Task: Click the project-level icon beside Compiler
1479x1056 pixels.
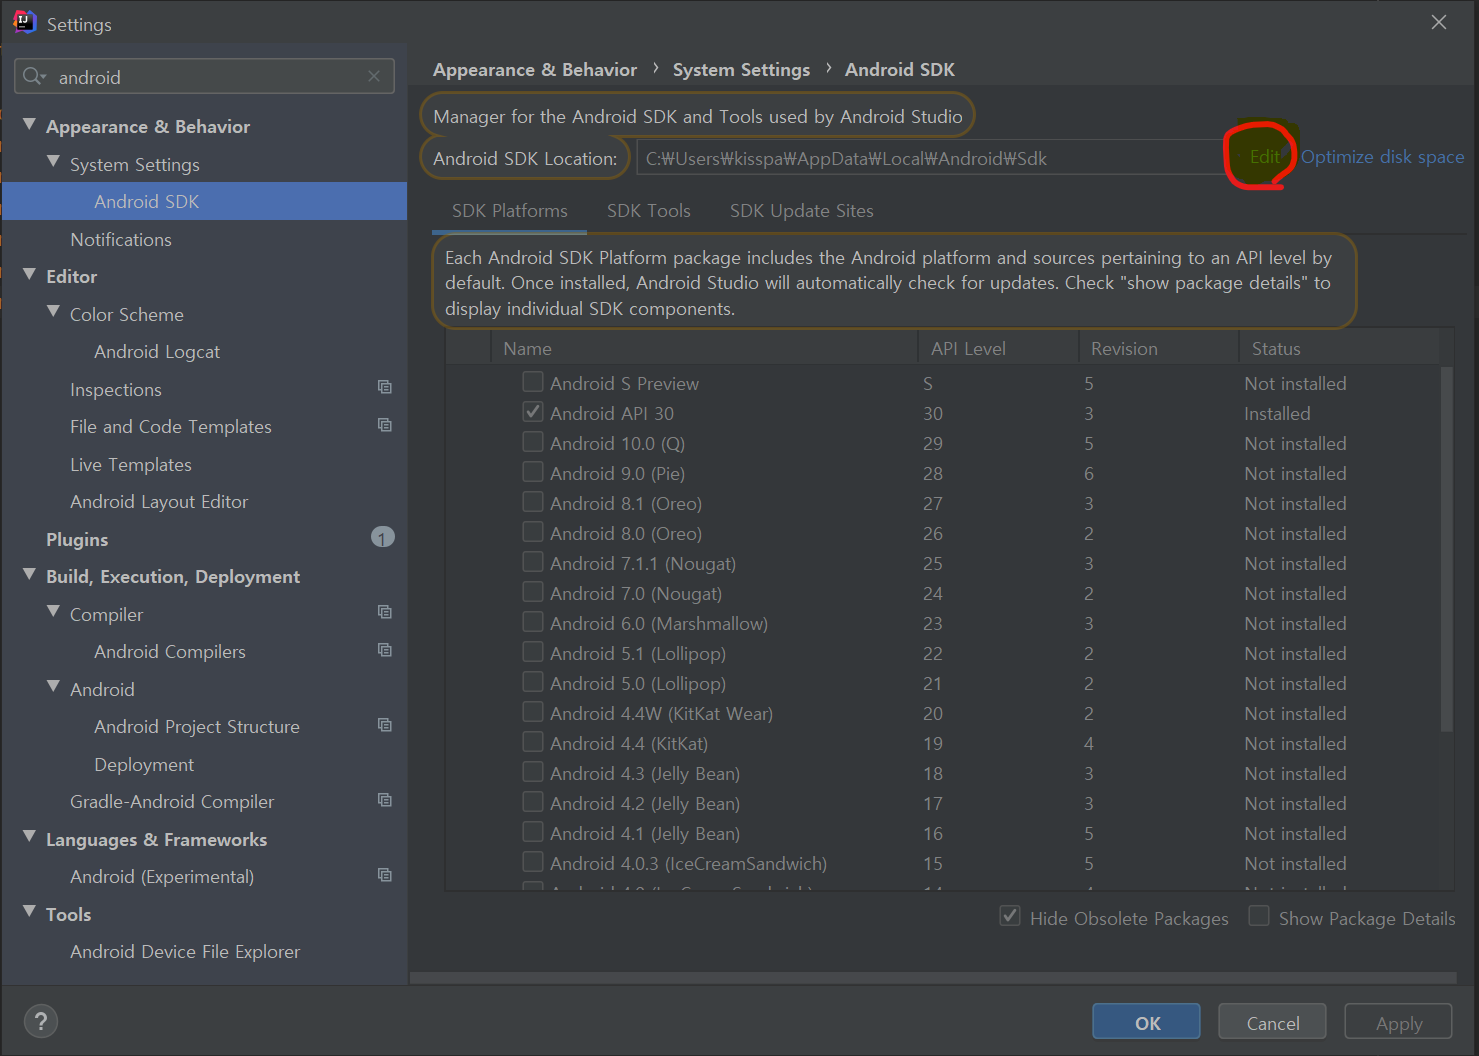Action: click(x=384, y=612)
